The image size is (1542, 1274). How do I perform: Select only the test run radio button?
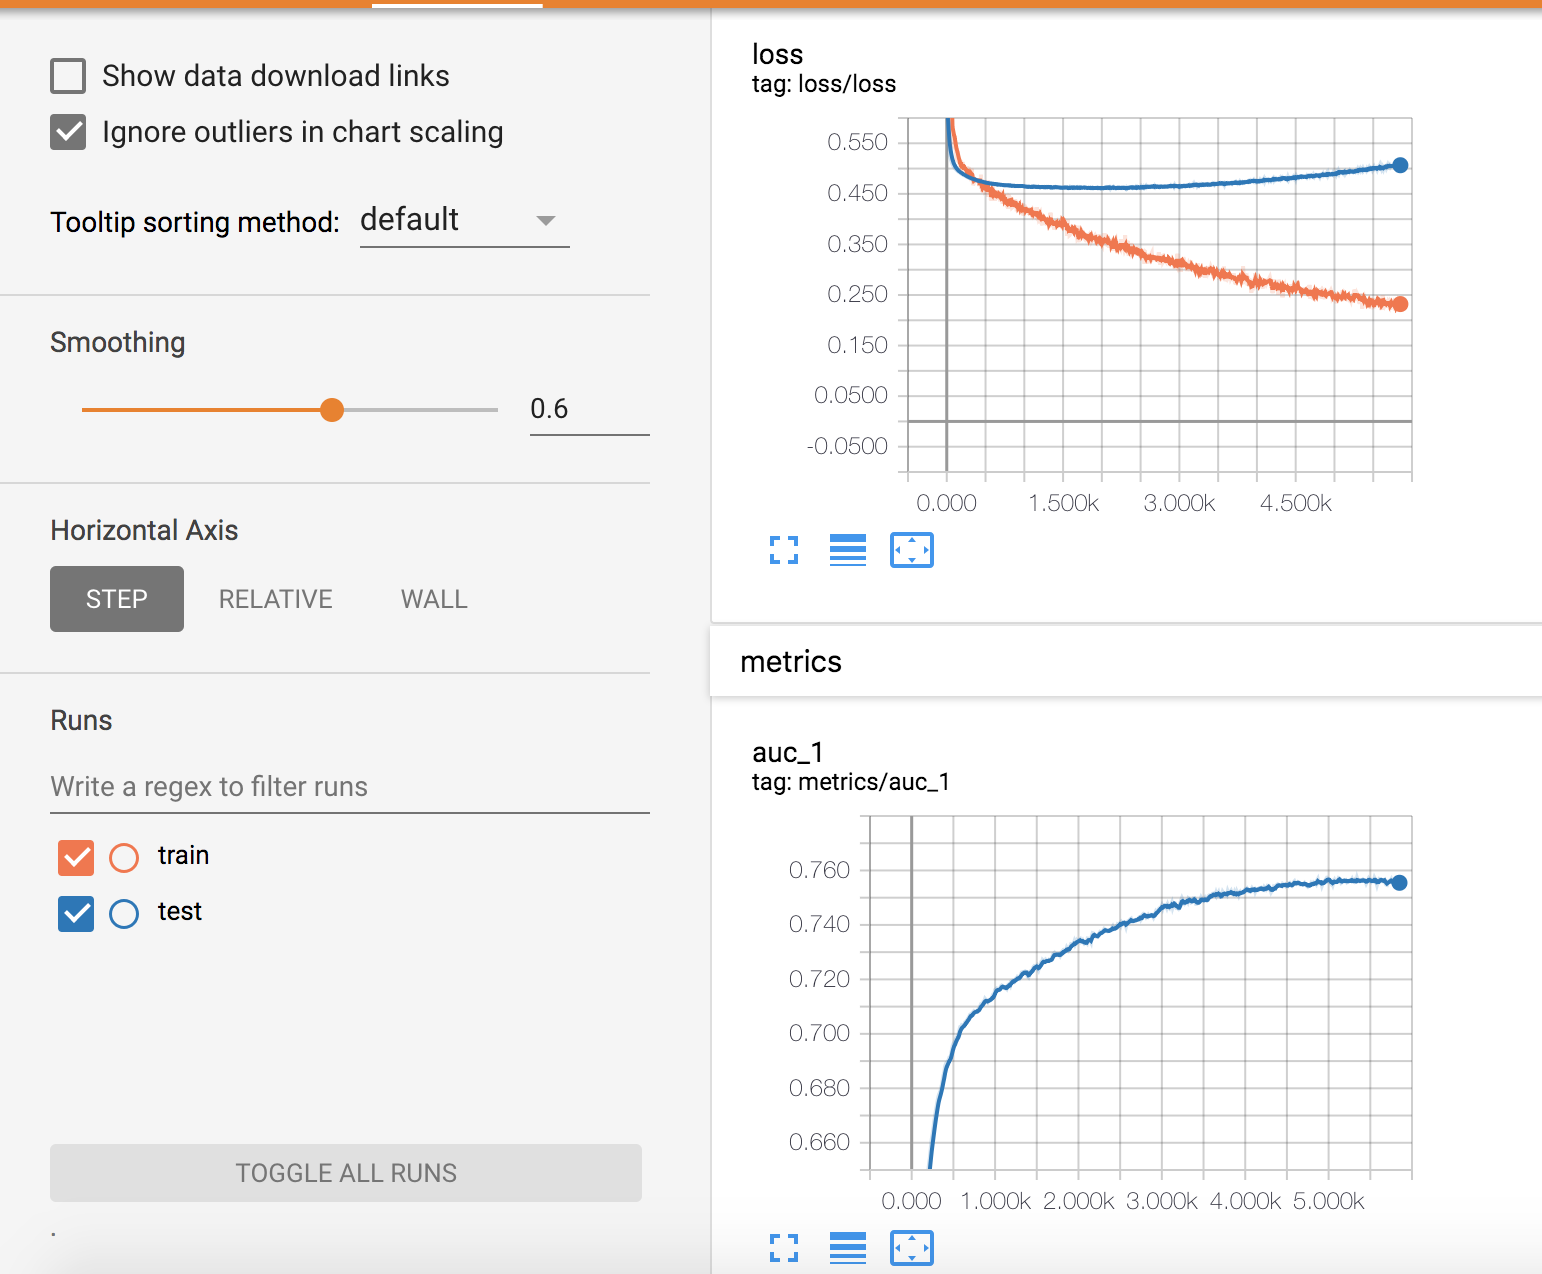(124, 913)
